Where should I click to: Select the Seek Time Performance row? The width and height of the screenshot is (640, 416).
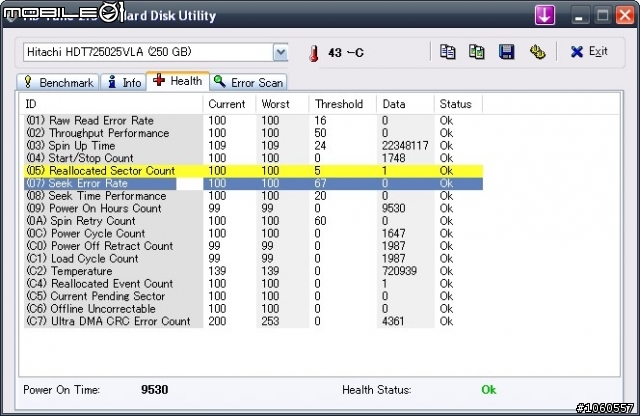(x=253, y=196)
